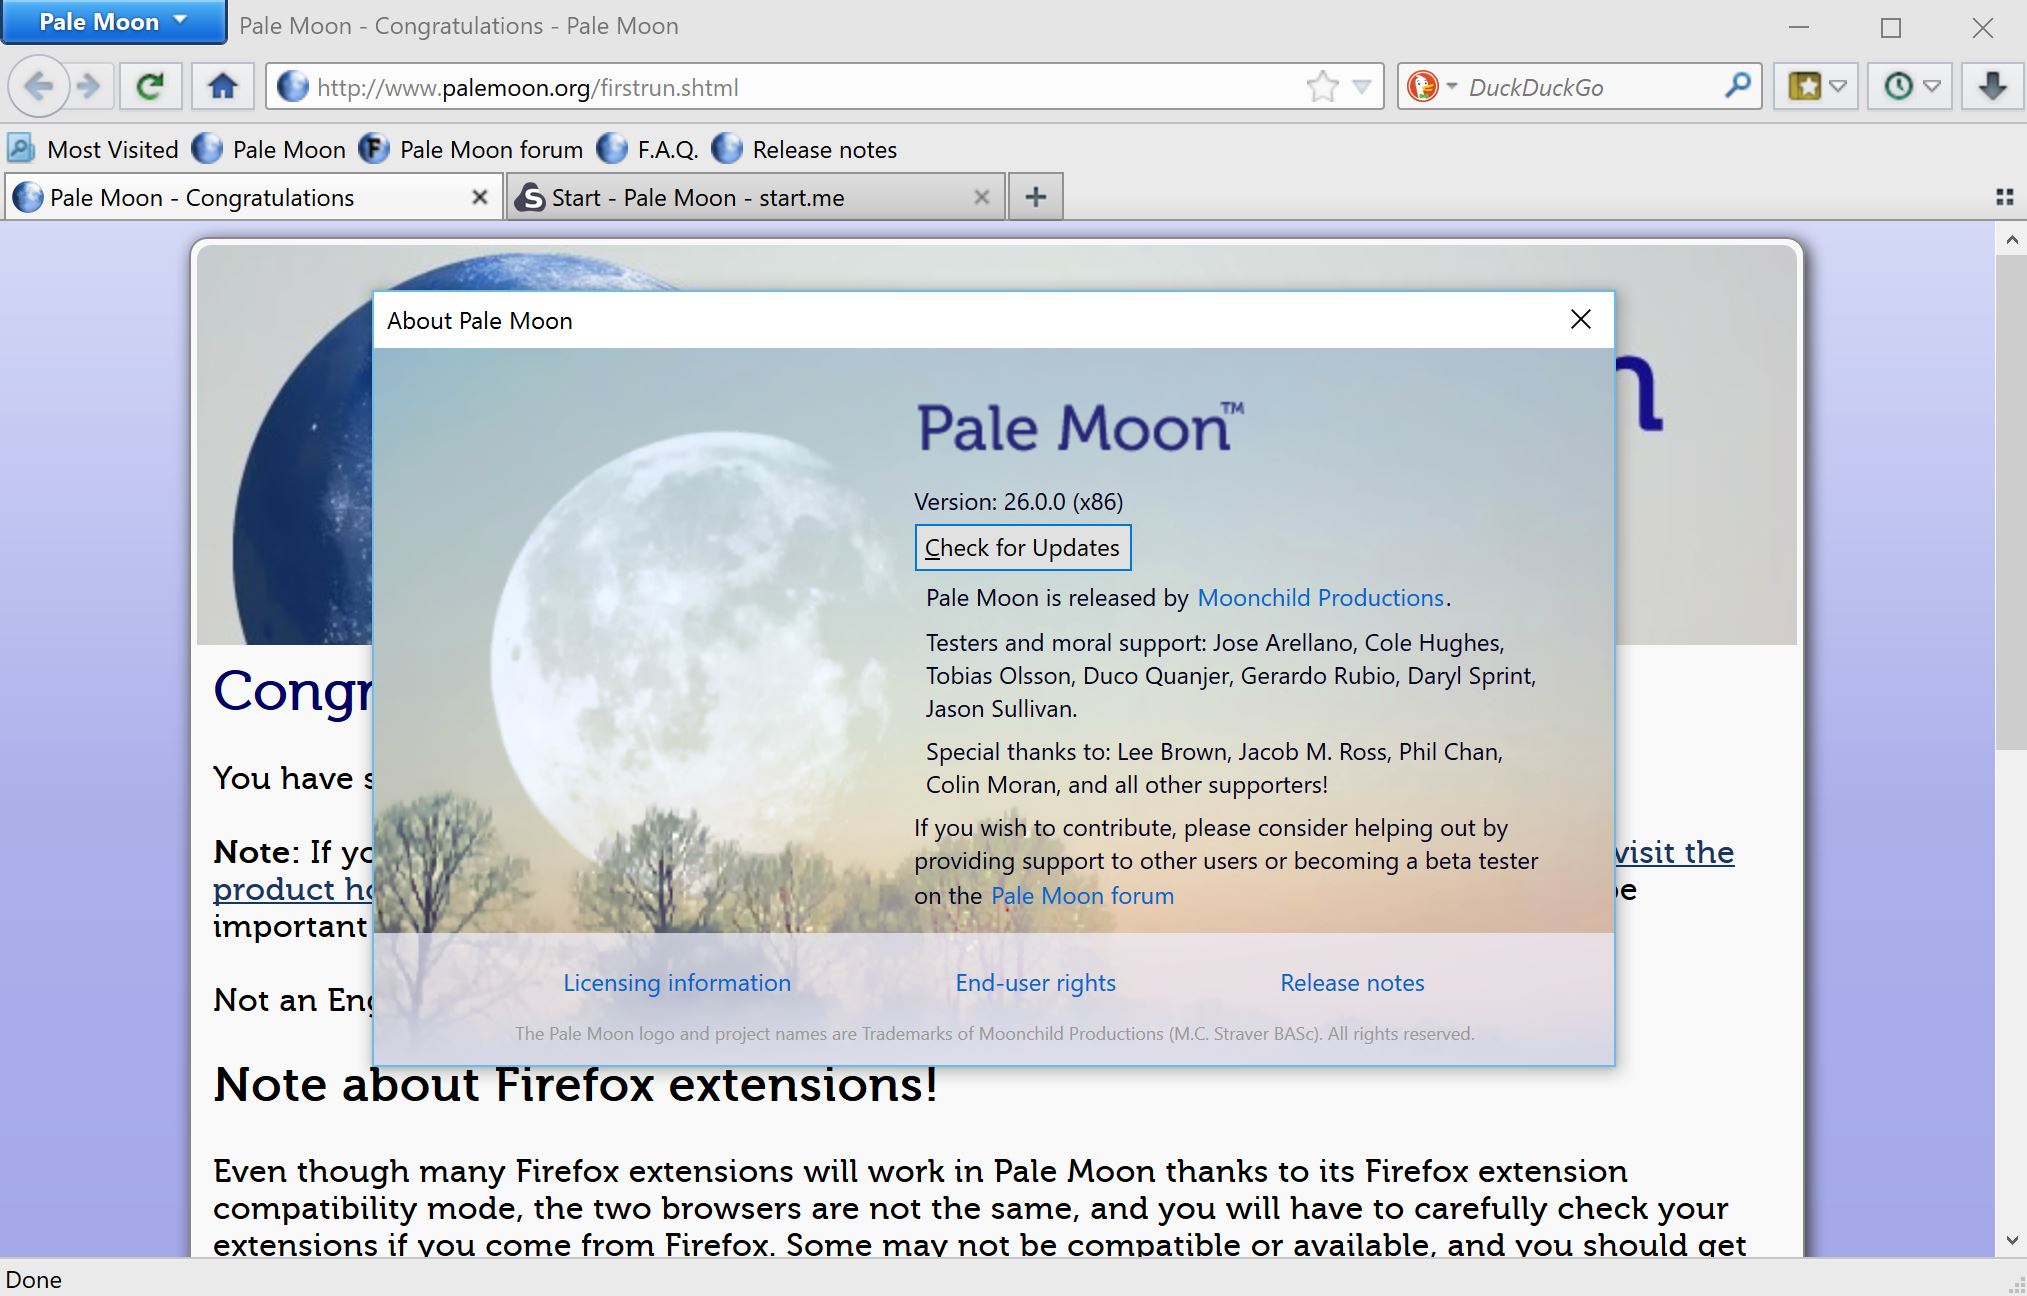Click page scrollbar up arrow
Image resolution: width=2027 pixels, height=1296 pixels.
pyautogui.click(x=2011, y=240)
